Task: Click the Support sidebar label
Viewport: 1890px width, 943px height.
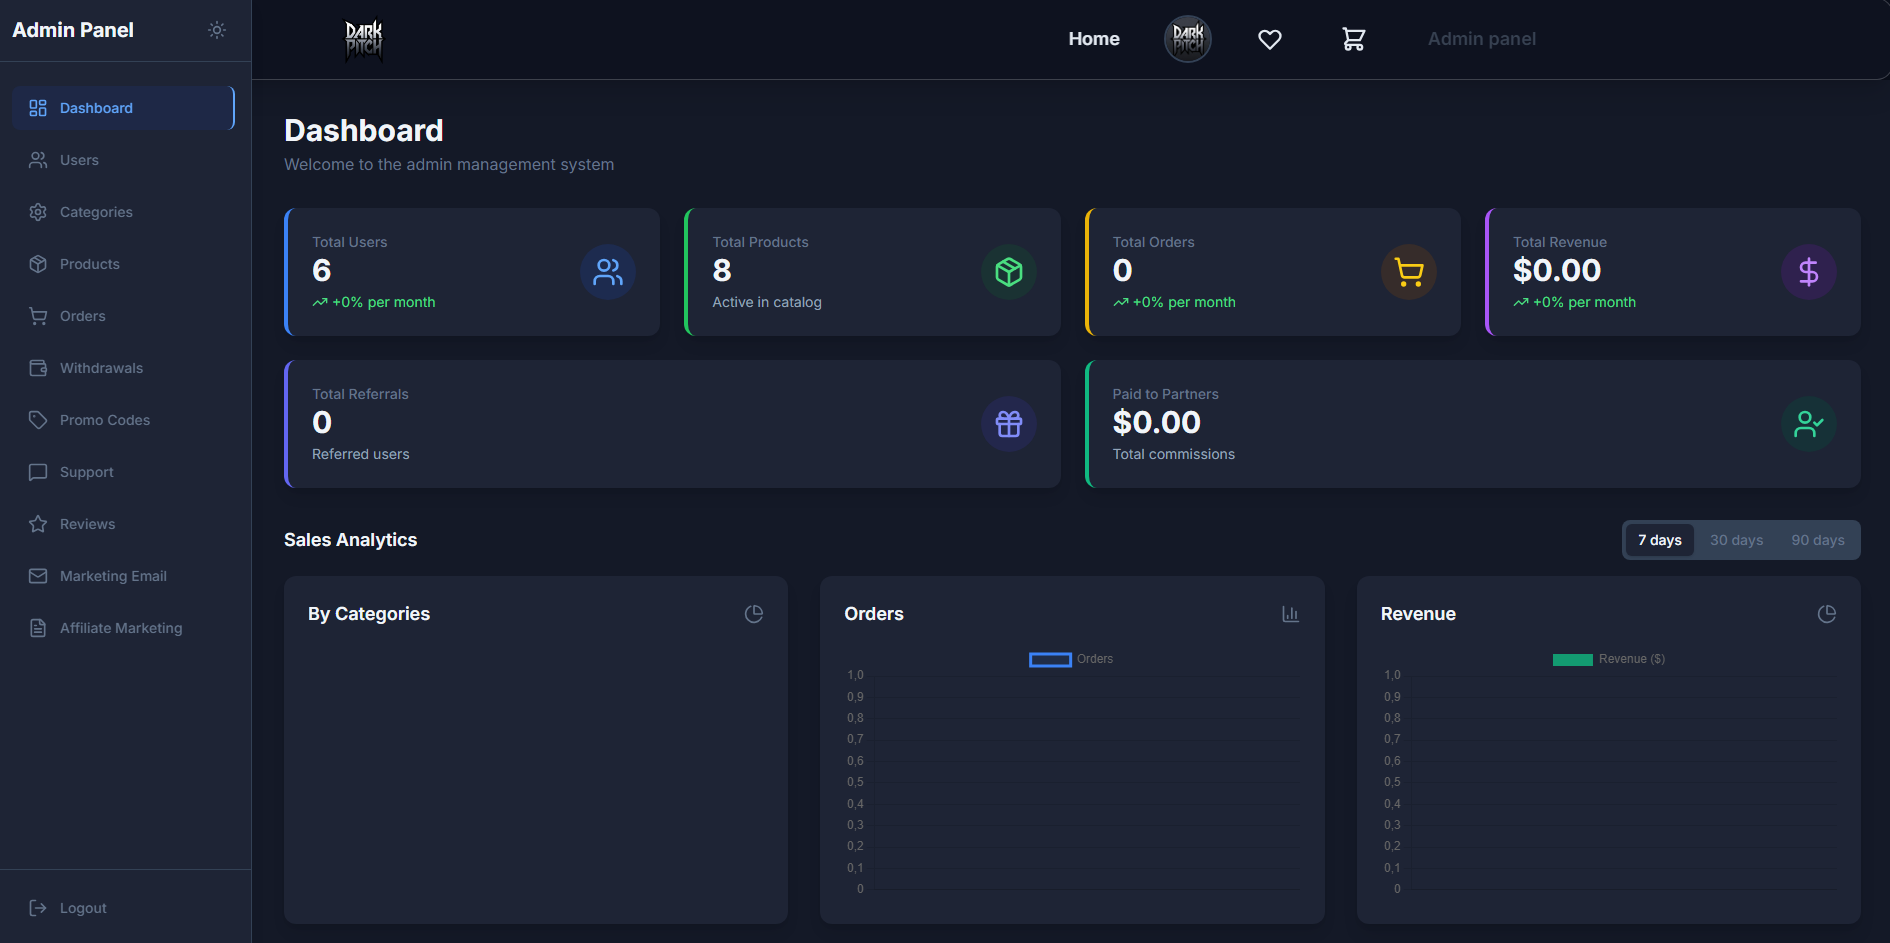Action: coord(87,472)
